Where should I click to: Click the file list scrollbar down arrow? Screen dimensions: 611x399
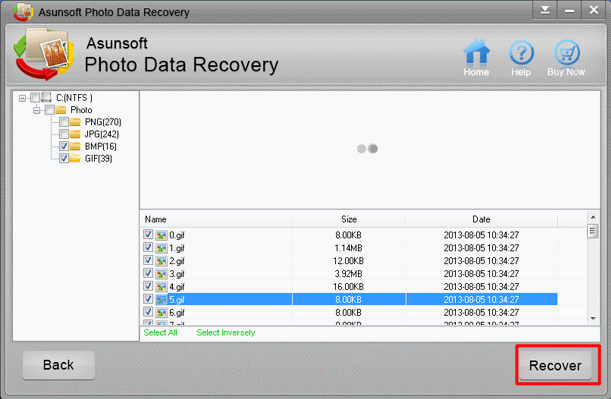(x=593, y=319)
